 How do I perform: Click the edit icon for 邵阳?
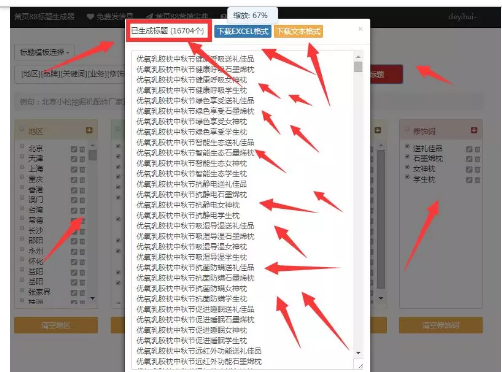pos(74,241)
